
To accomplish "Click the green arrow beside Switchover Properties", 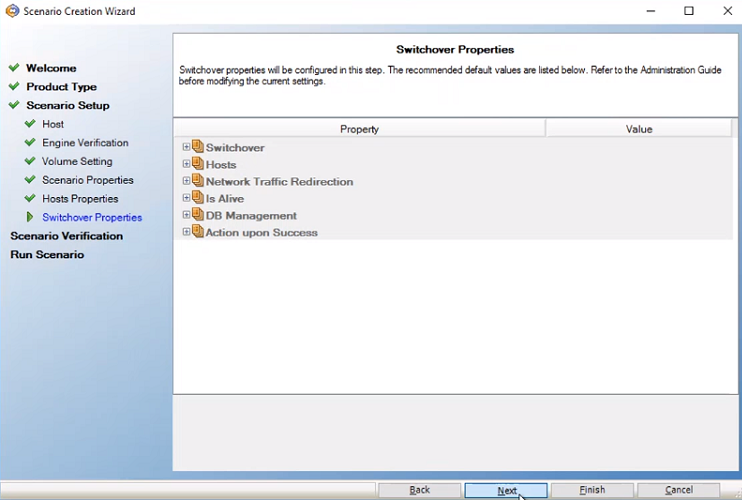I will (x=30, y=217).
